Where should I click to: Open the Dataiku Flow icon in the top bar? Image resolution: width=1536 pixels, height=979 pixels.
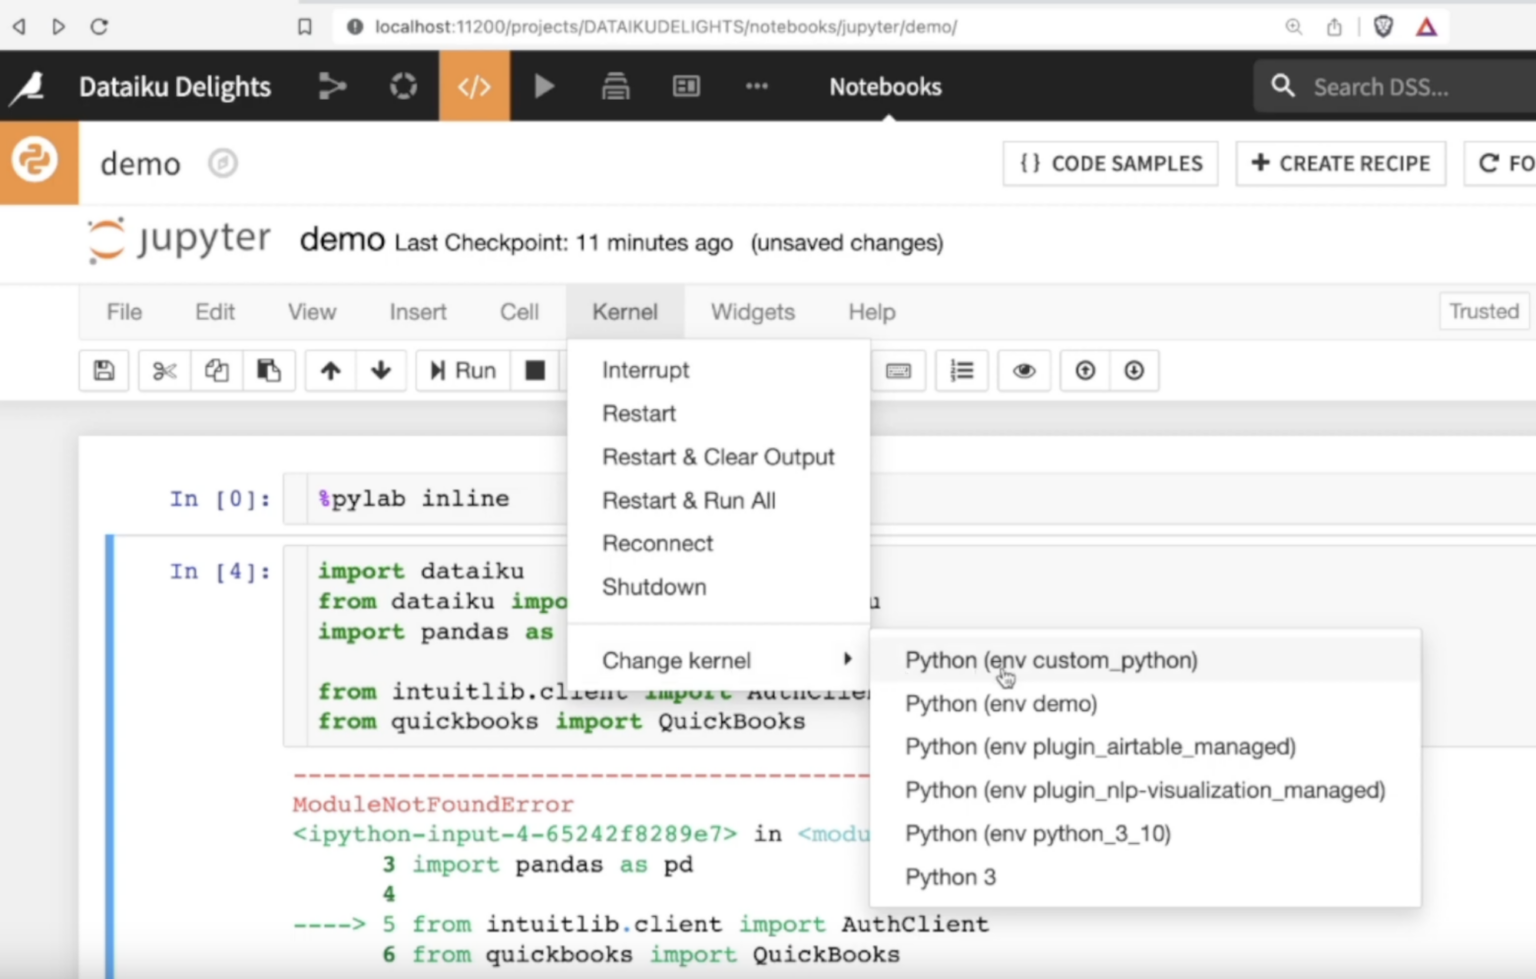pyautogui.click(x=332, y=87)
